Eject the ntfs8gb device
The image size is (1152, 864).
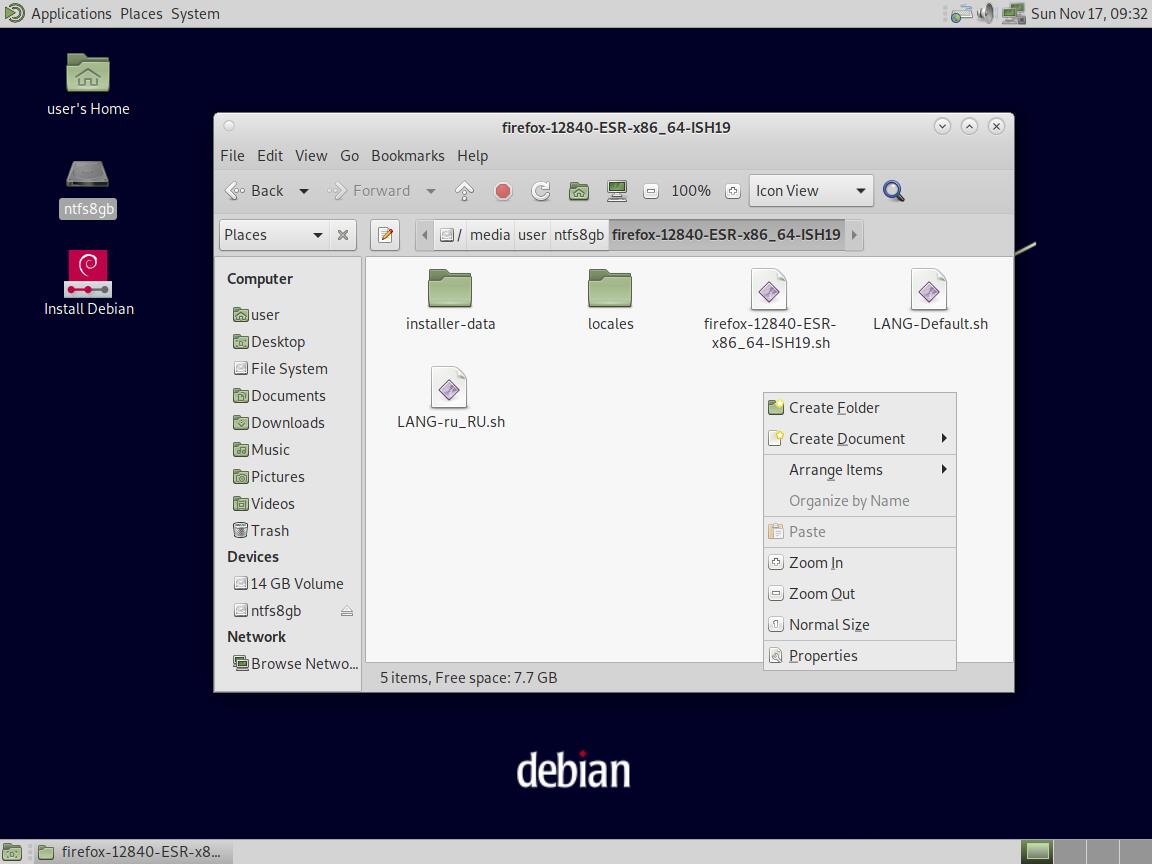347,611
